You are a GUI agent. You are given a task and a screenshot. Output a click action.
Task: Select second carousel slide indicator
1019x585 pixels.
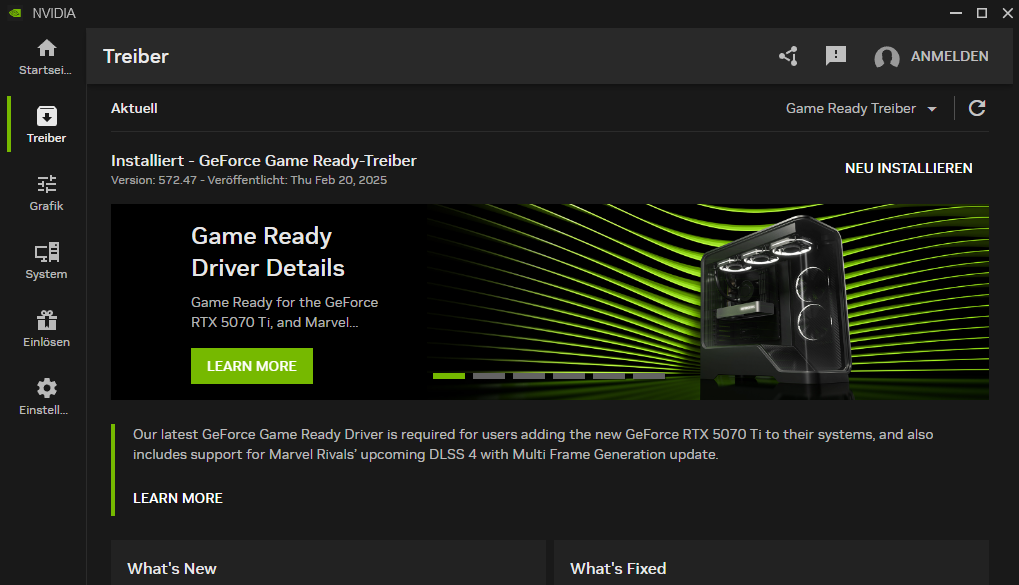(489, 376)
